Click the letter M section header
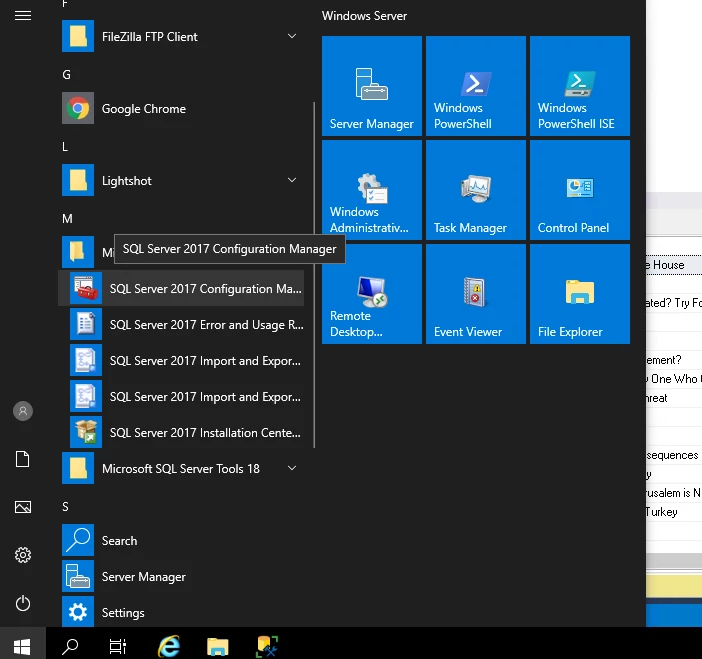Viewport: 702px width, 659px height. [67, 219]
